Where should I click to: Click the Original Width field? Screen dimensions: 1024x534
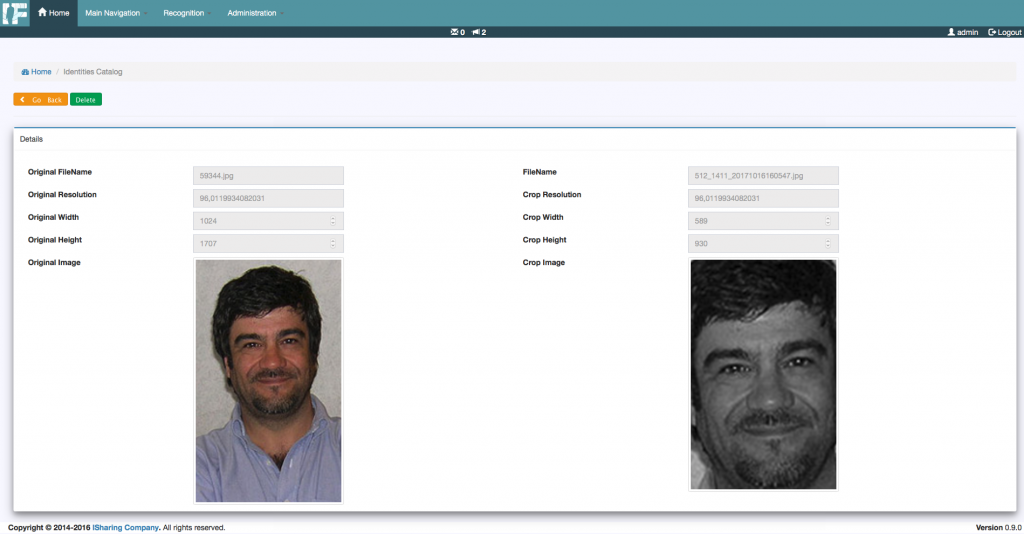[268, 221]
